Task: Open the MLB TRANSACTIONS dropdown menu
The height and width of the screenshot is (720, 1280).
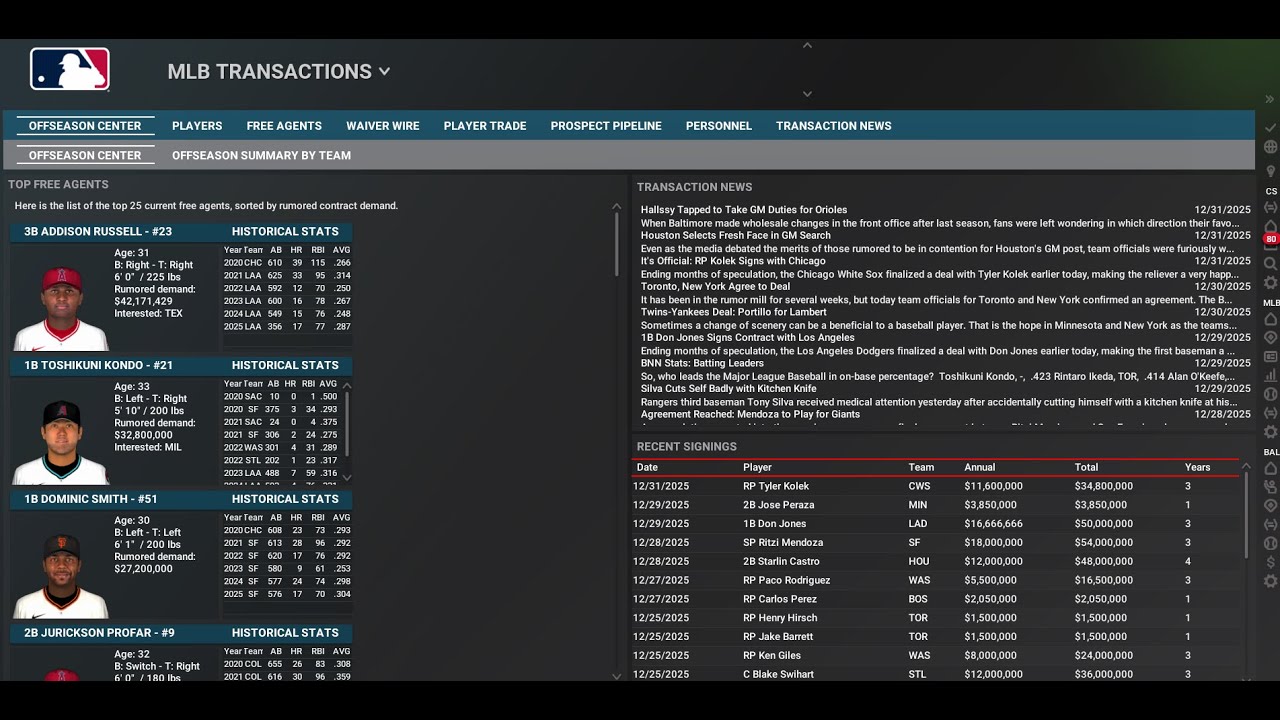Action: (x=279, y=71)
